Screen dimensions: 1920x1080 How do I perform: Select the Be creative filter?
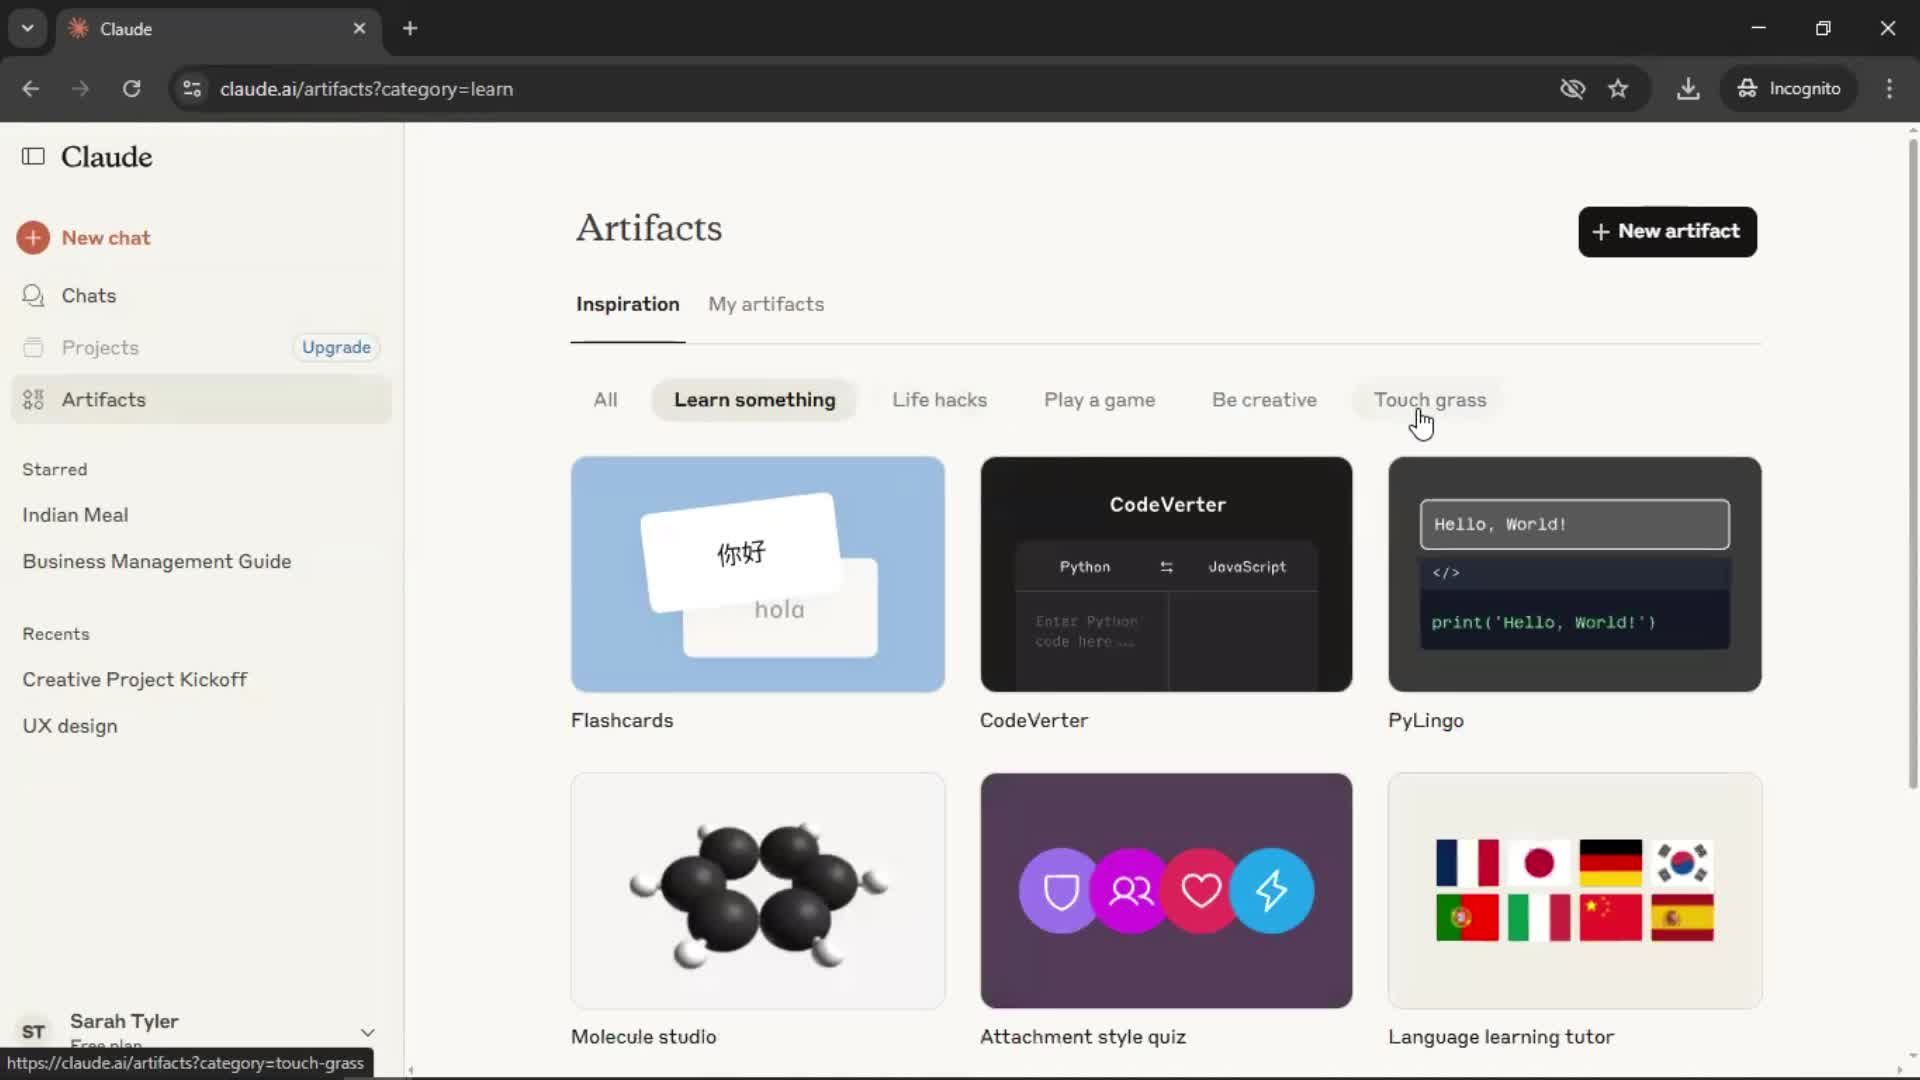click(1264, 400)
